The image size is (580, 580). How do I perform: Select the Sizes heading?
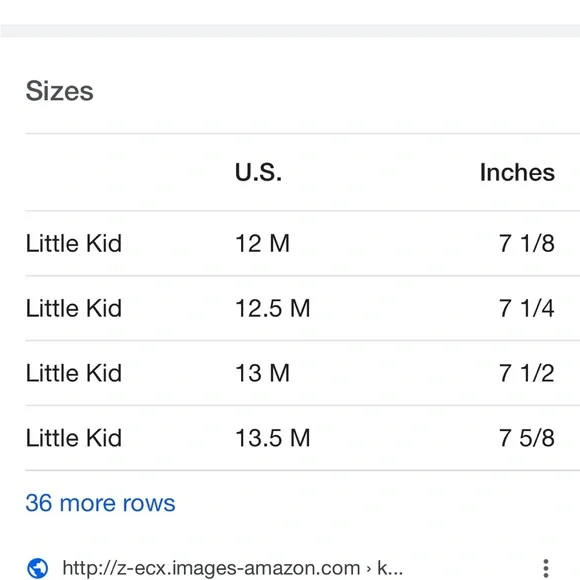pyautogui.click(x=59, y=91)
